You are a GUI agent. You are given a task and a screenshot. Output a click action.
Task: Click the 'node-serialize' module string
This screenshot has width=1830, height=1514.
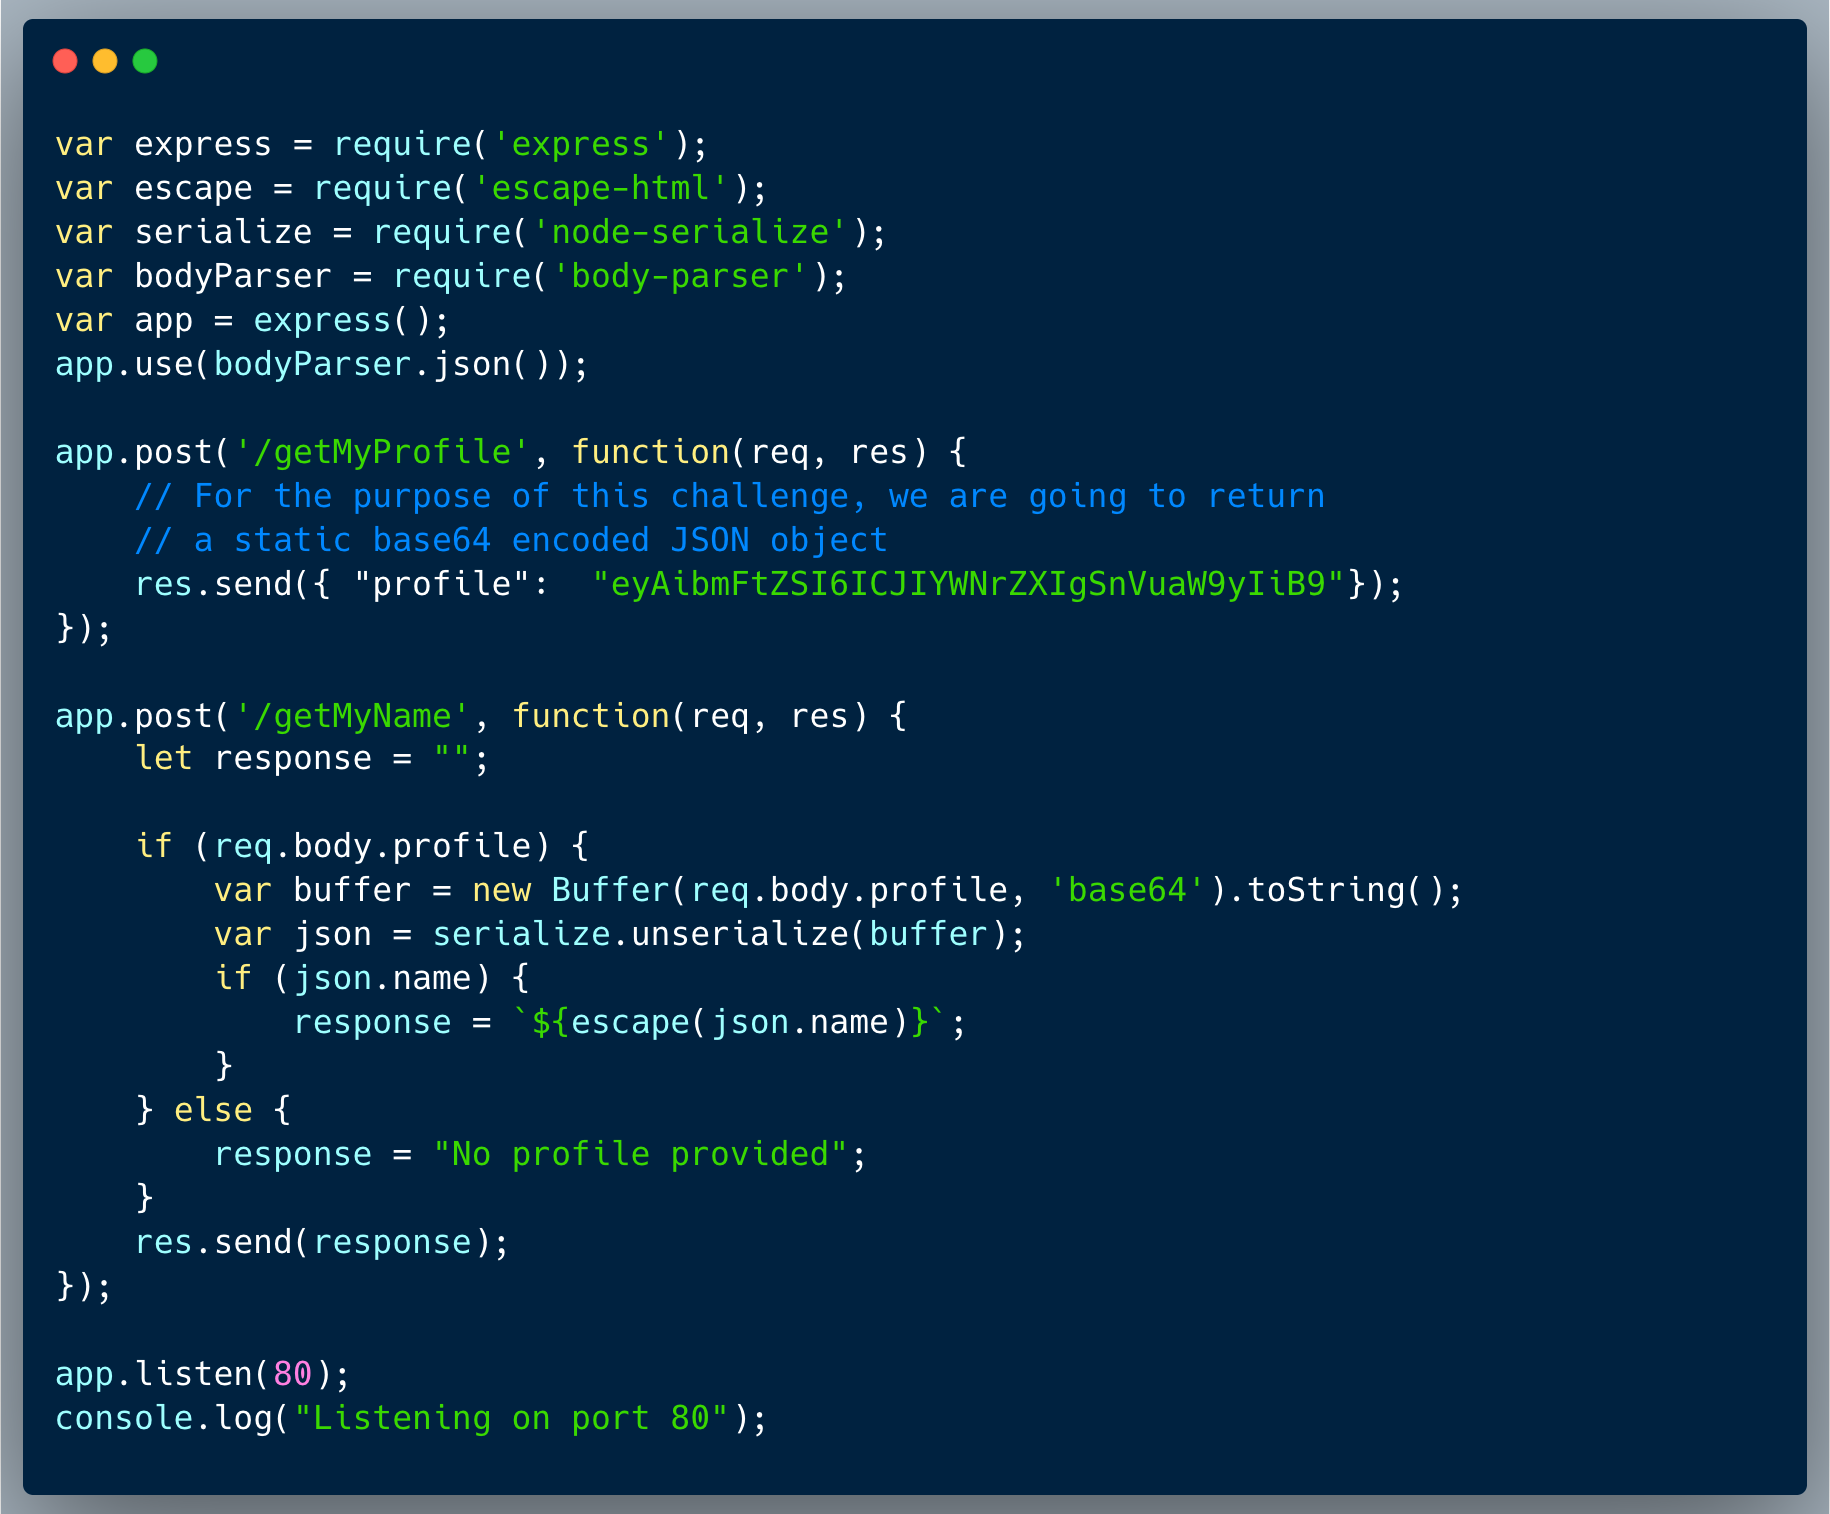coord(690,233)
